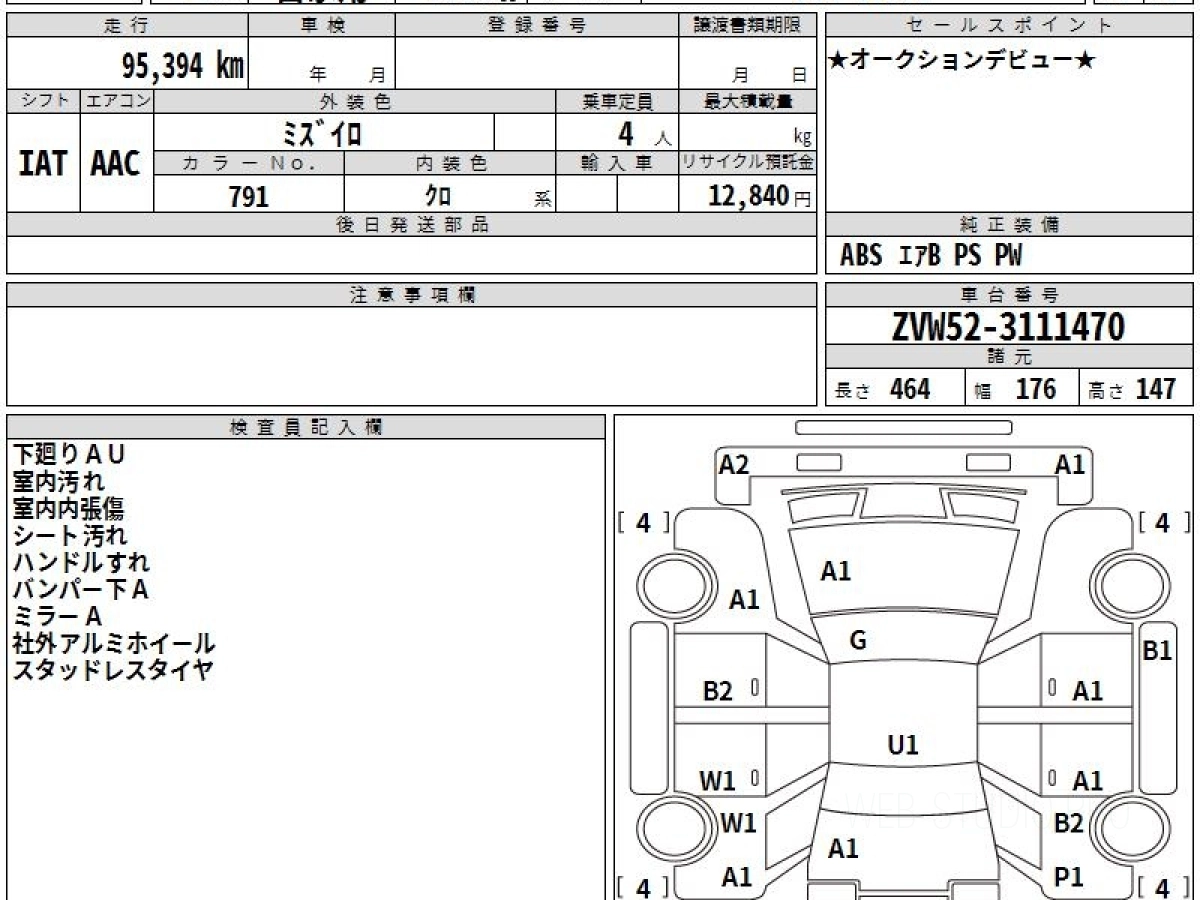Select the 後日発送部品 header
Image resolution: width=1200 pixels, height=900 pixels.
click(x=411, y=225)
